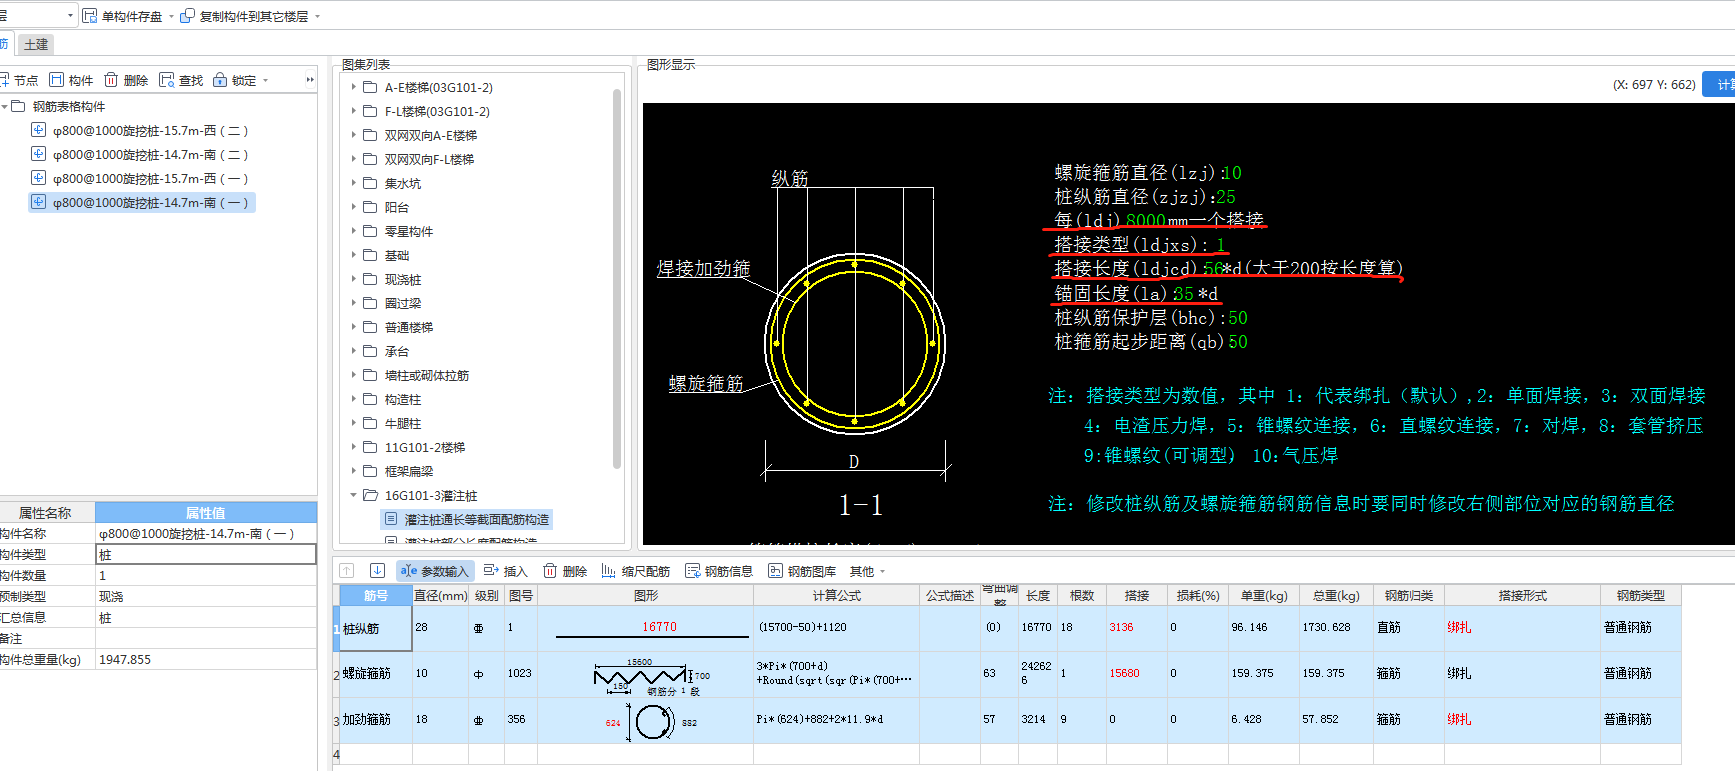Click the 插入 insert row icon

pos(491,571)
